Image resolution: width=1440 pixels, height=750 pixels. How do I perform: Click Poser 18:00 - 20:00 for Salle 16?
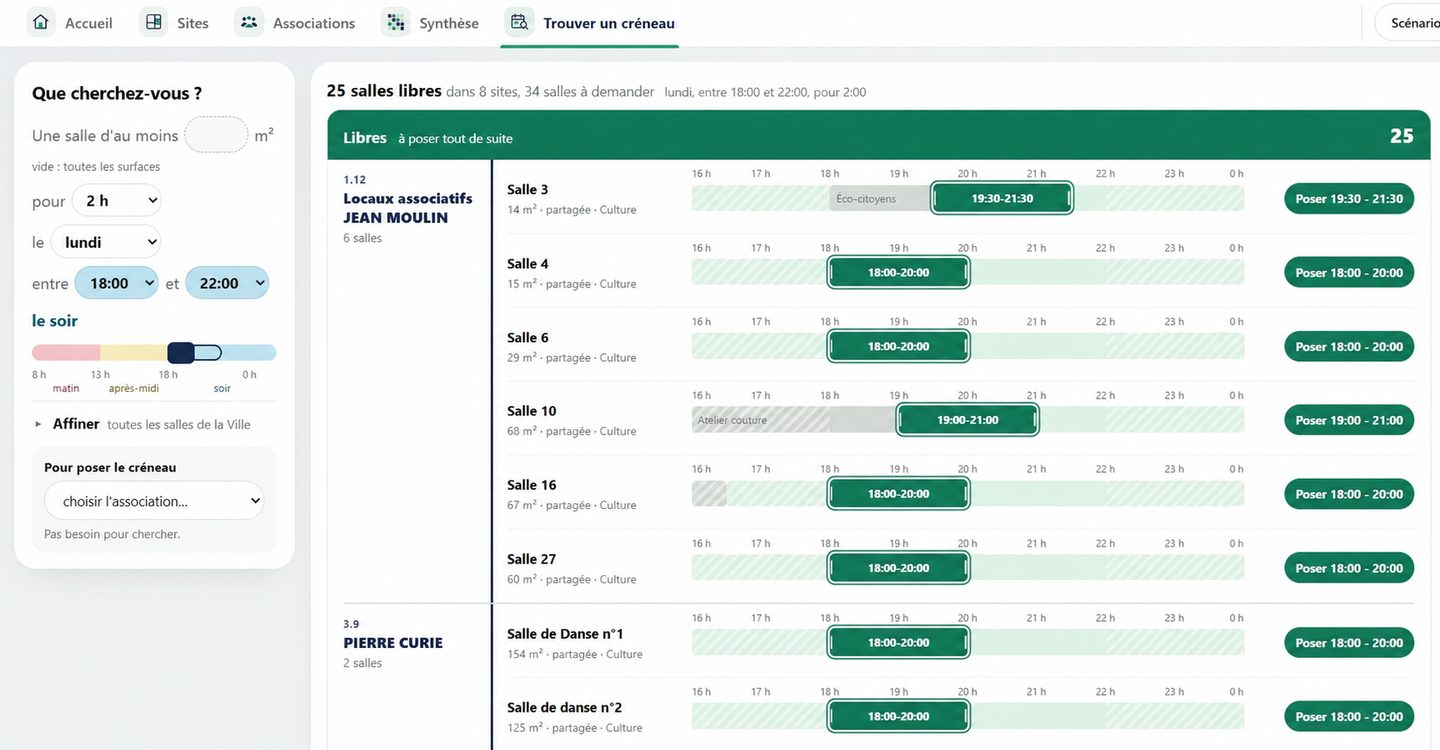[x=1349, y=494]
